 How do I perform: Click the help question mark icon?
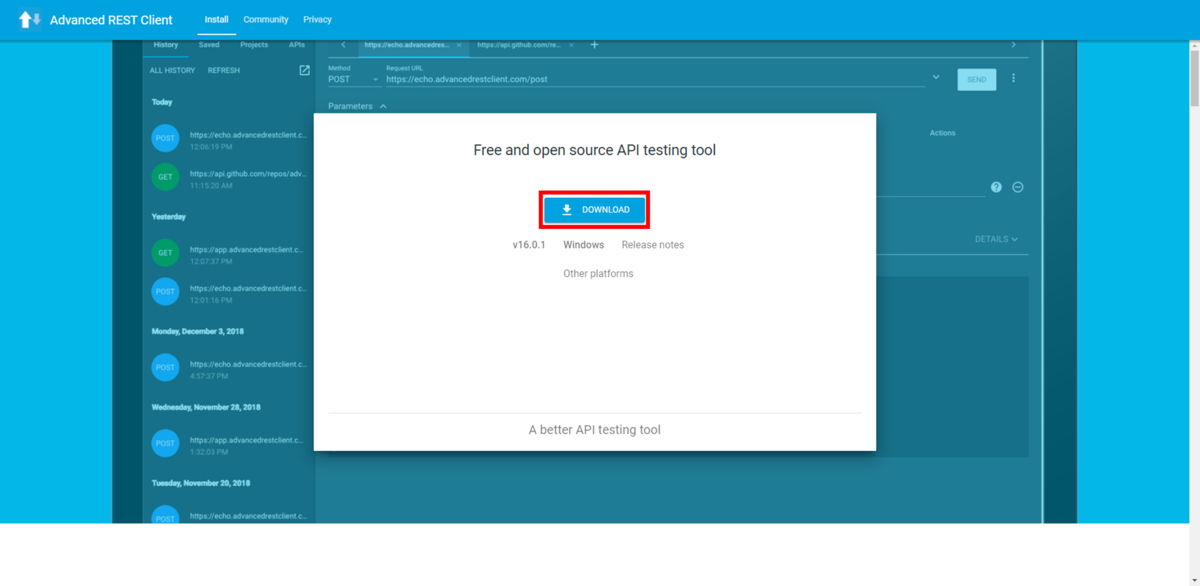click(x=996, y=187)
